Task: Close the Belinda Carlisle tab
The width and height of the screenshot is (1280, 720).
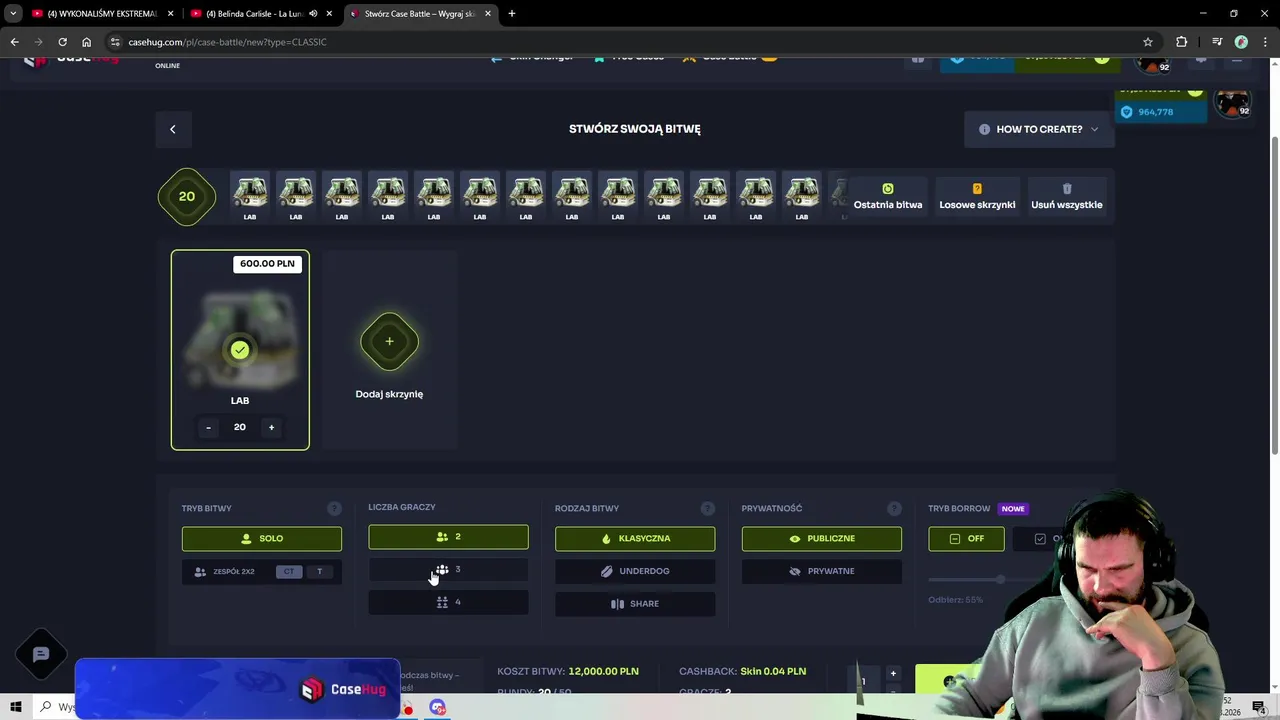Action: 329,14
